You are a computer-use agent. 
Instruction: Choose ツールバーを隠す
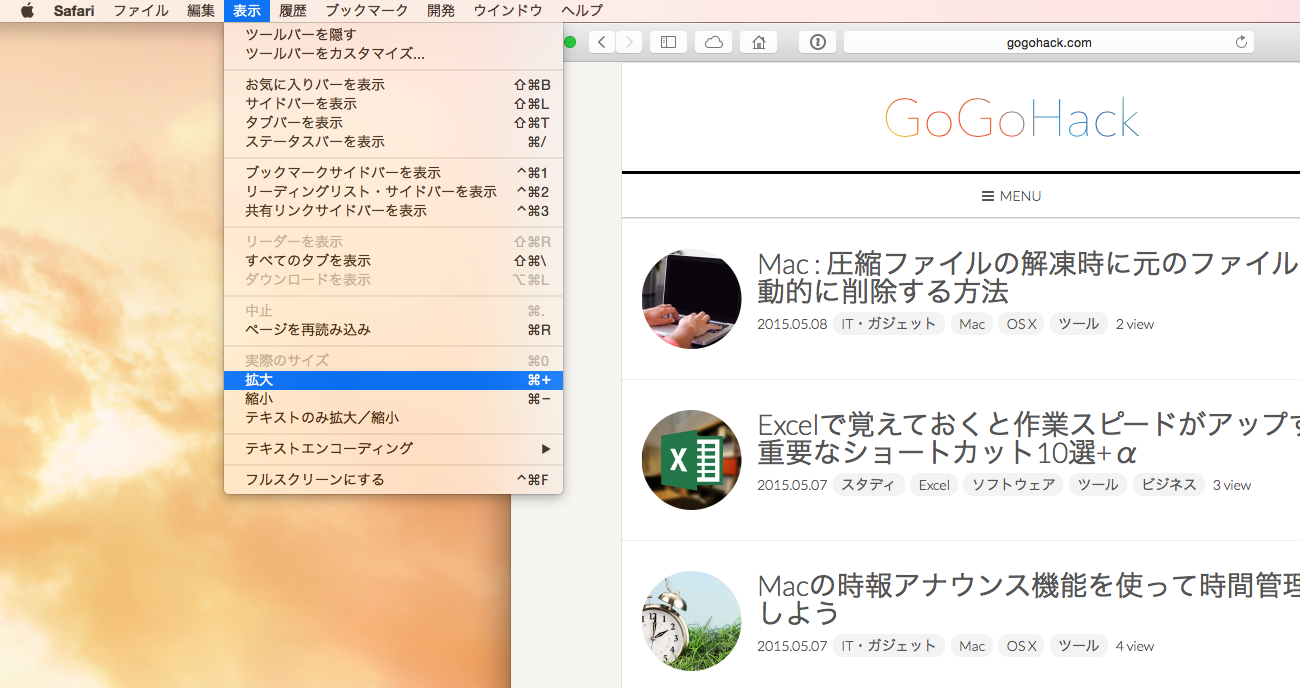pos(394,35)
